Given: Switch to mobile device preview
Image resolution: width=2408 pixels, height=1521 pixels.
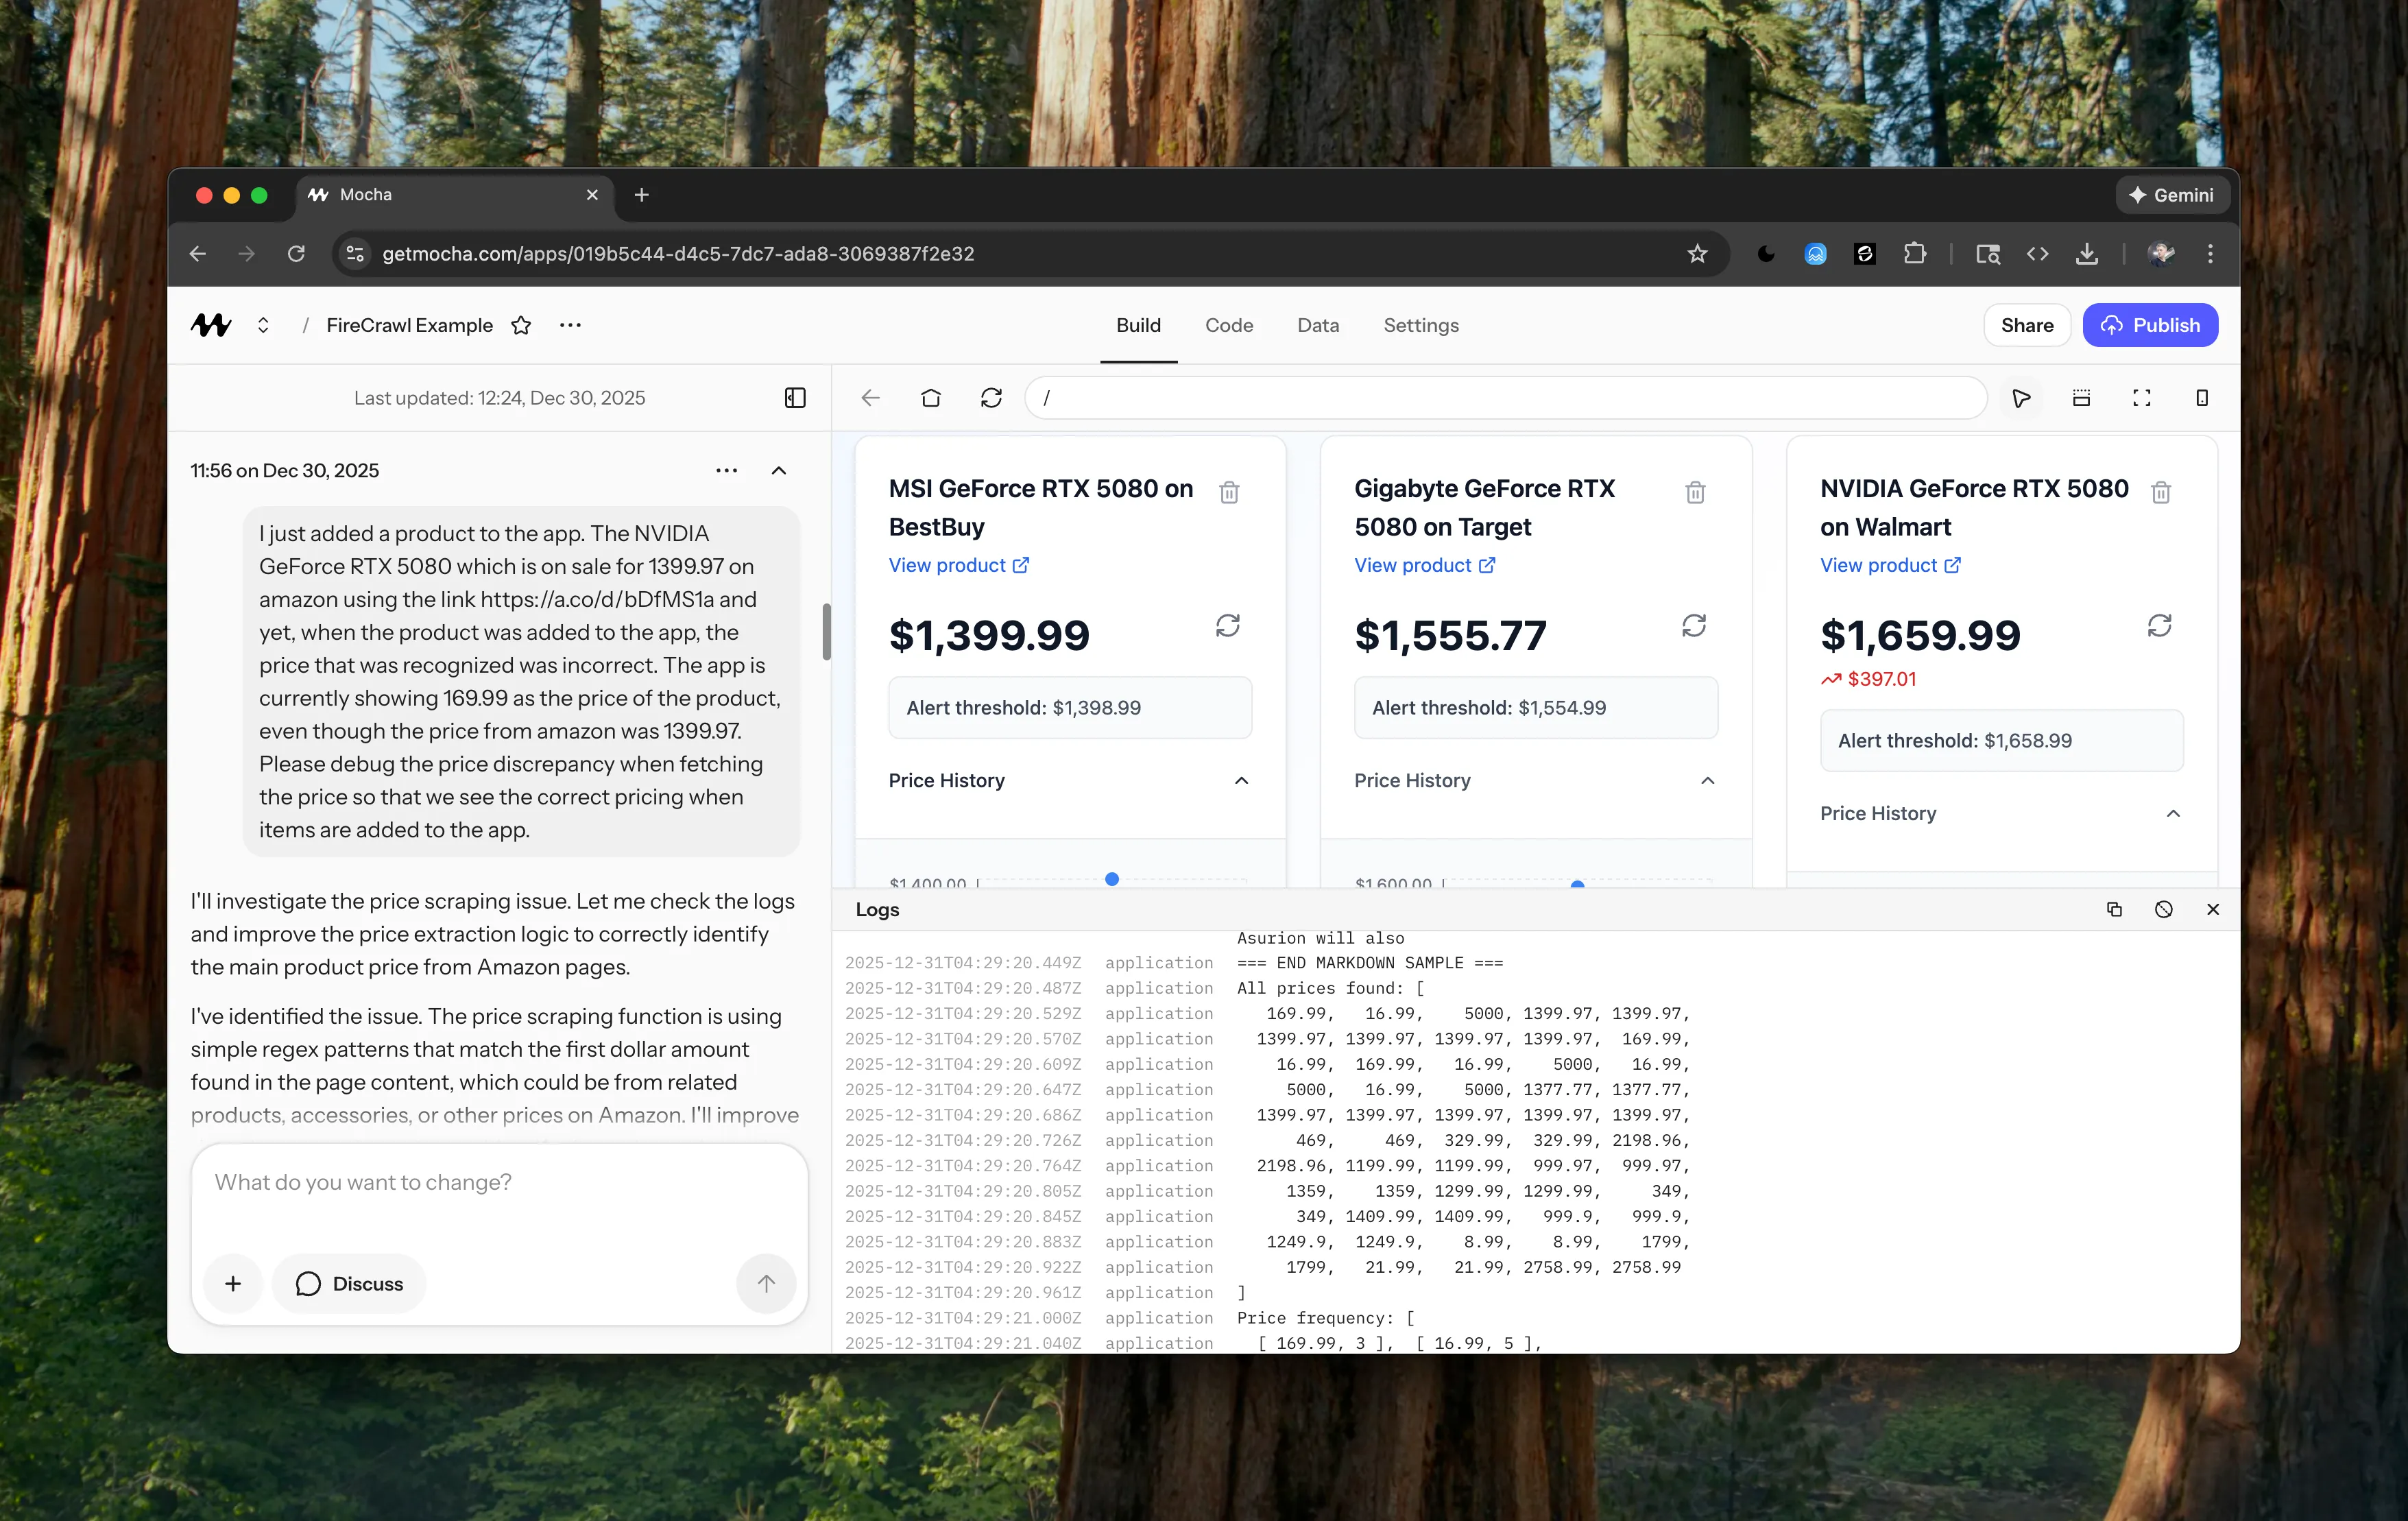Looking at the screenshot, I should [2201, 398].
